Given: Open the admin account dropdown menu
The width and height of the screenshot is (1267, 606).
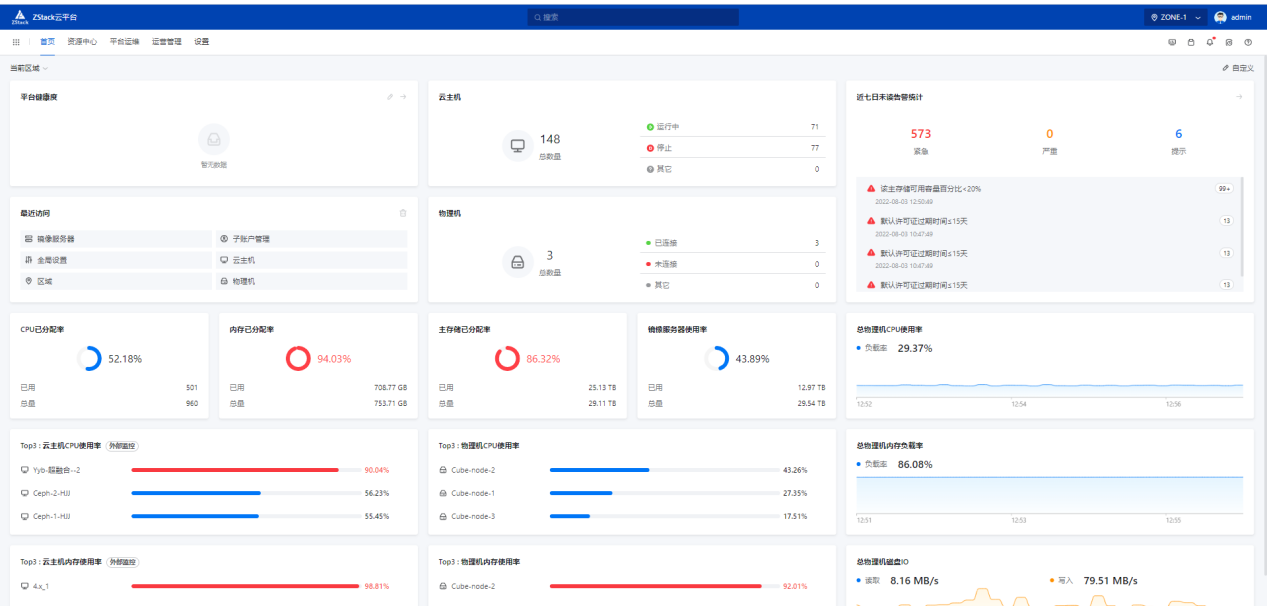Looking at the screenshot, I should click(1232, 16).
